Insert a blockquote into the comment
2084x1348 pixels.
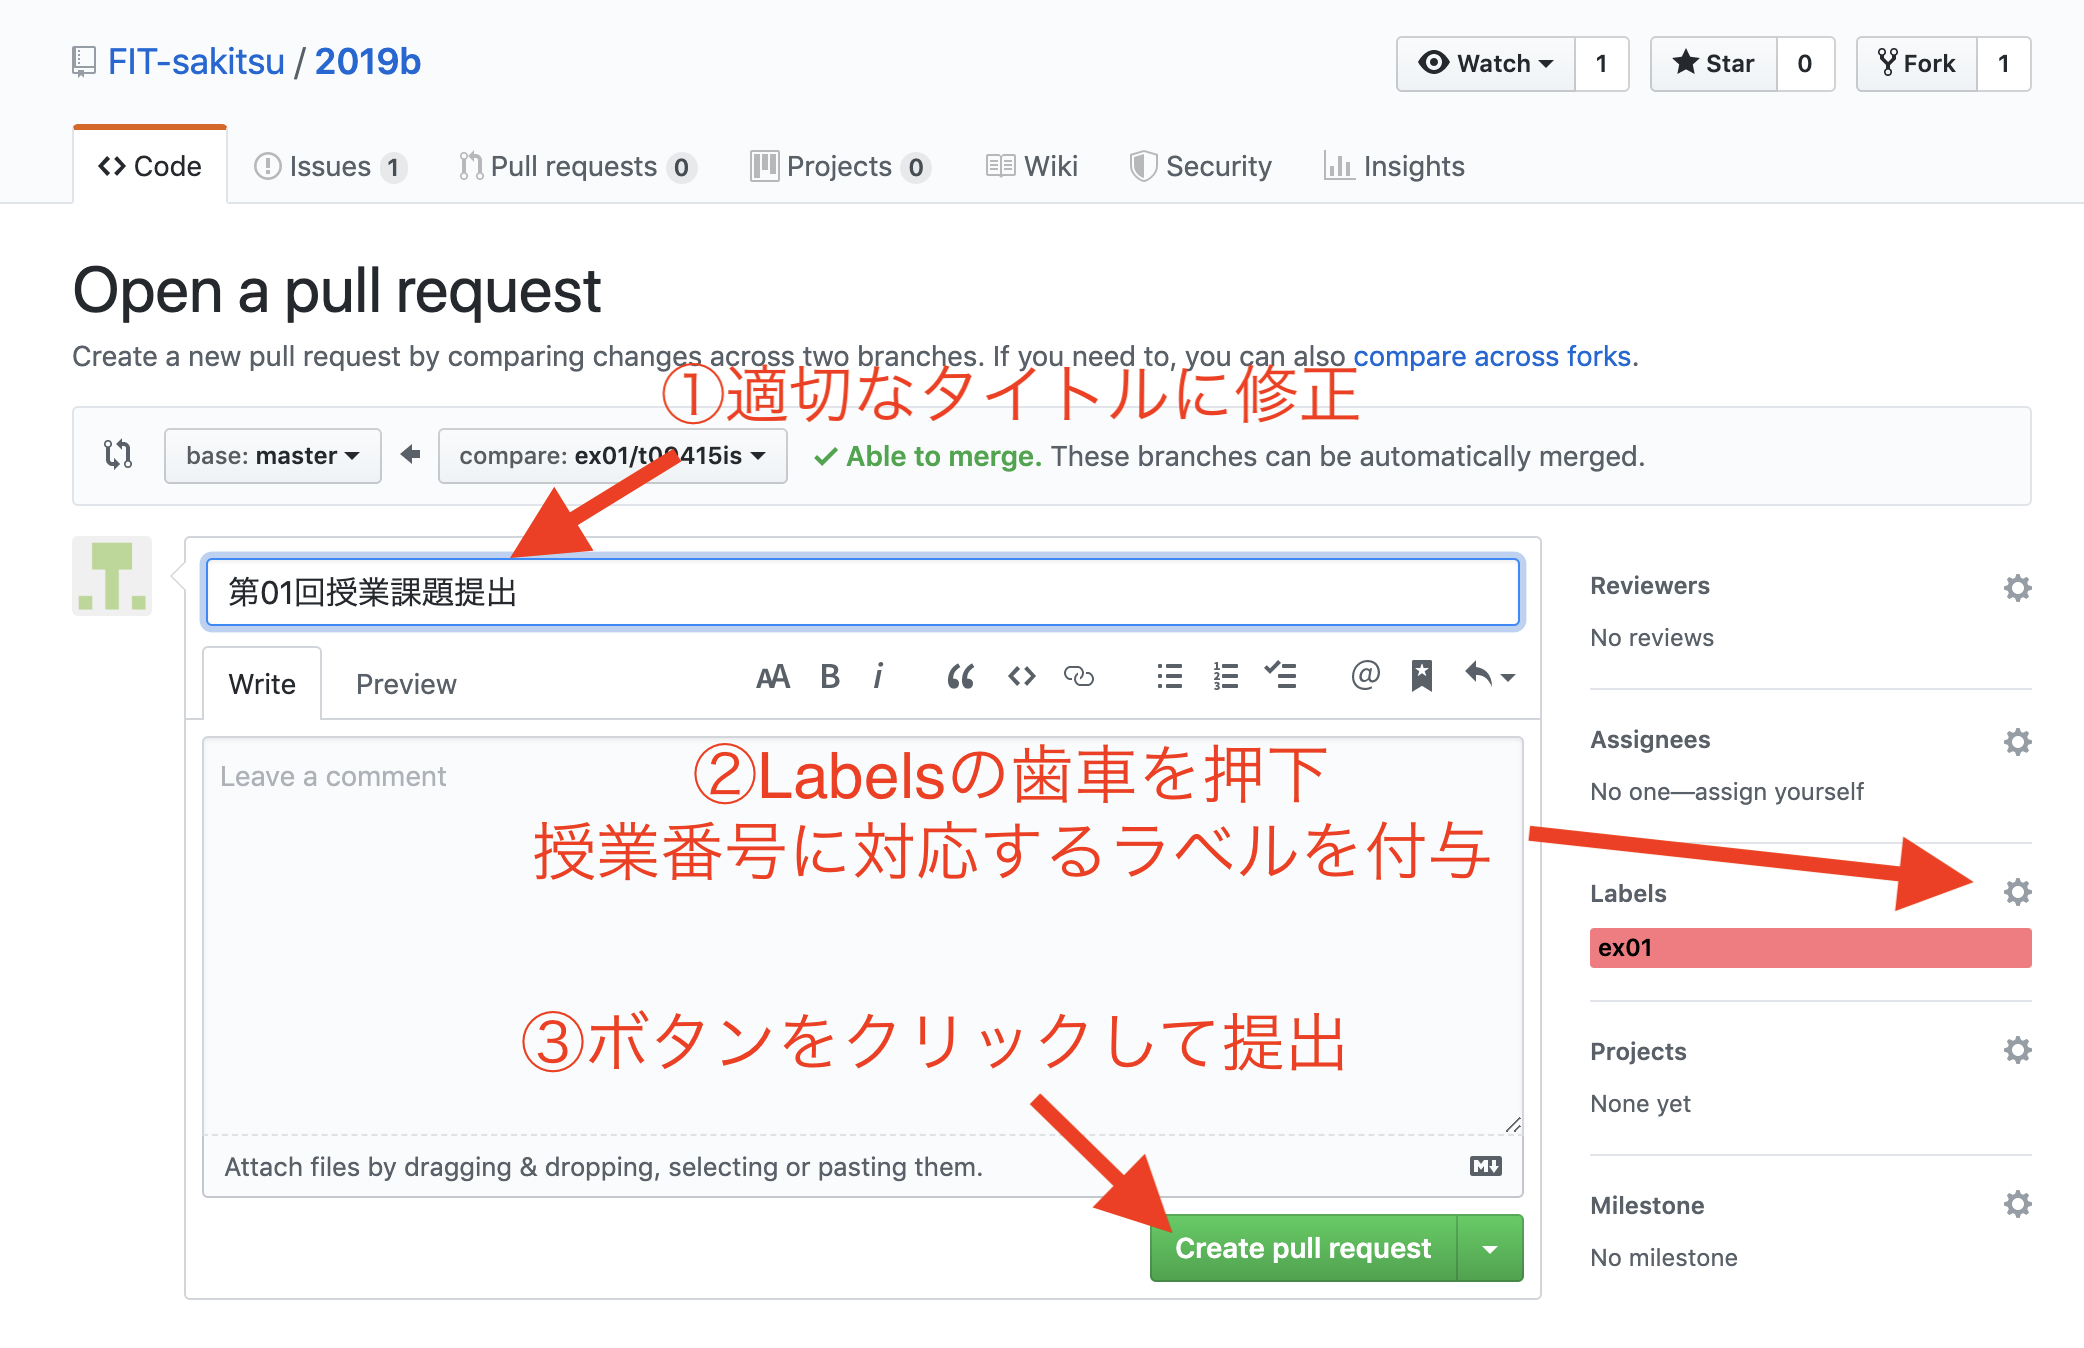click(x=960, y=677)
